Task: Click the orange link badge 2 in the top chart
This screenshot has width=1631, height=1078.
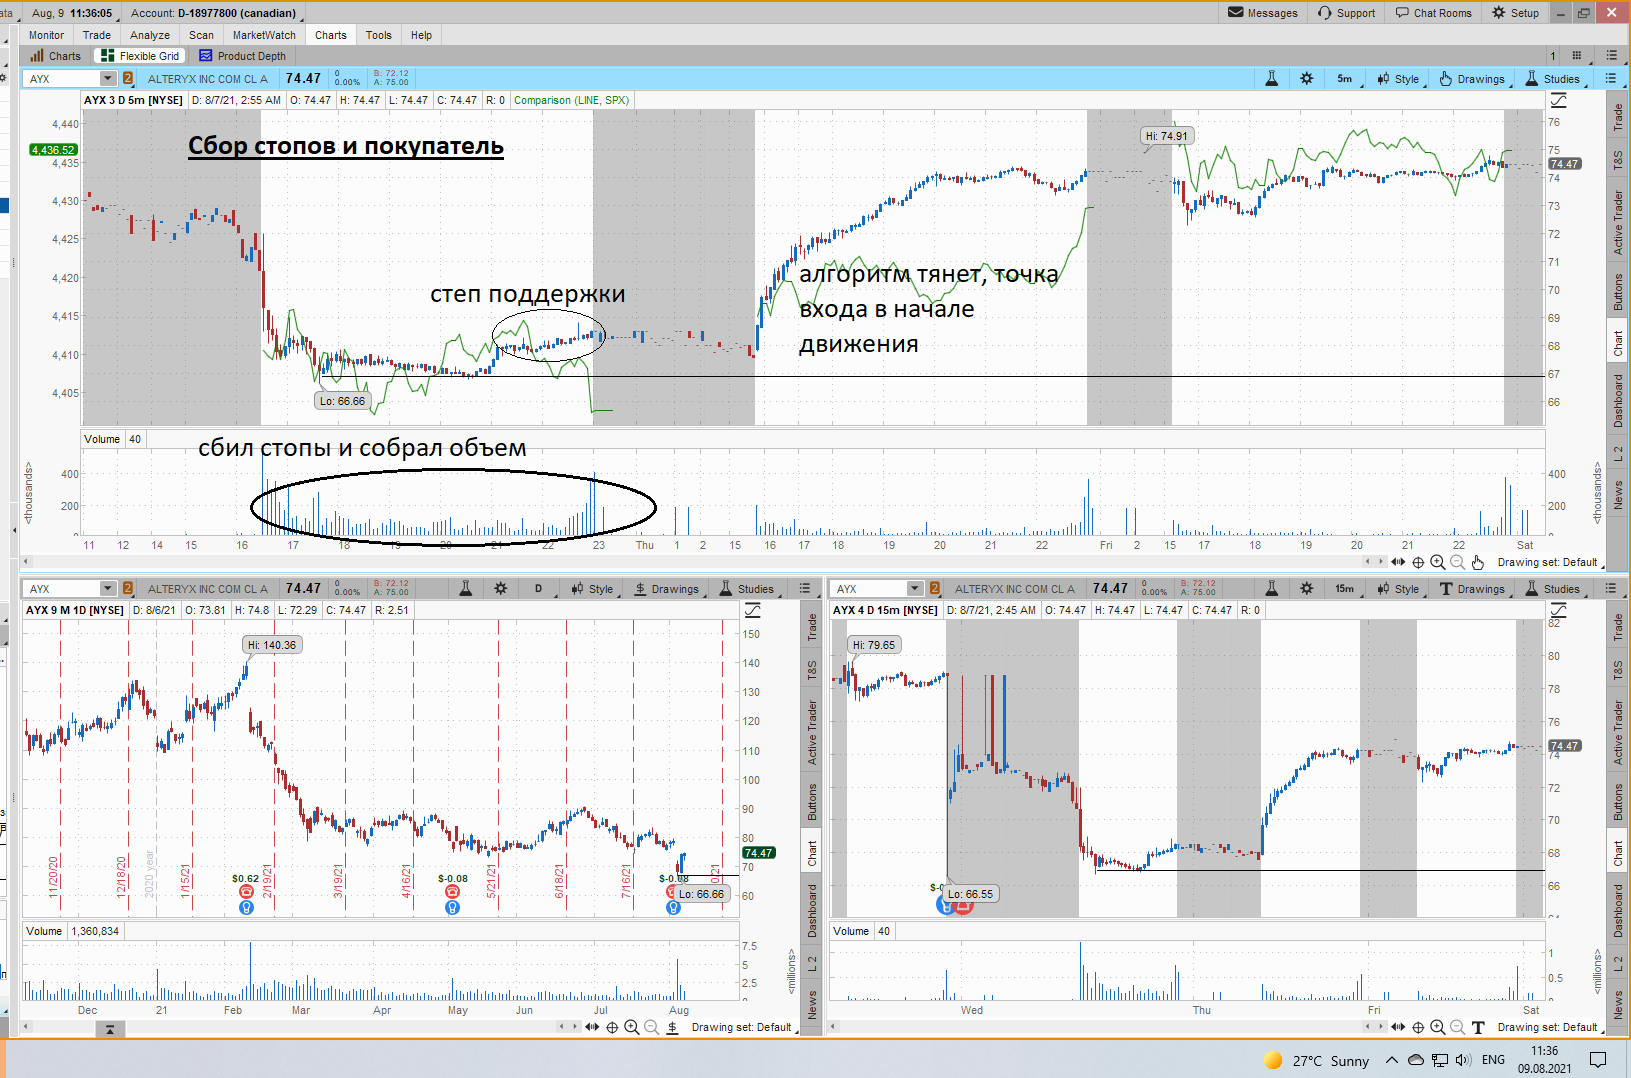Action: pos(128,79)
